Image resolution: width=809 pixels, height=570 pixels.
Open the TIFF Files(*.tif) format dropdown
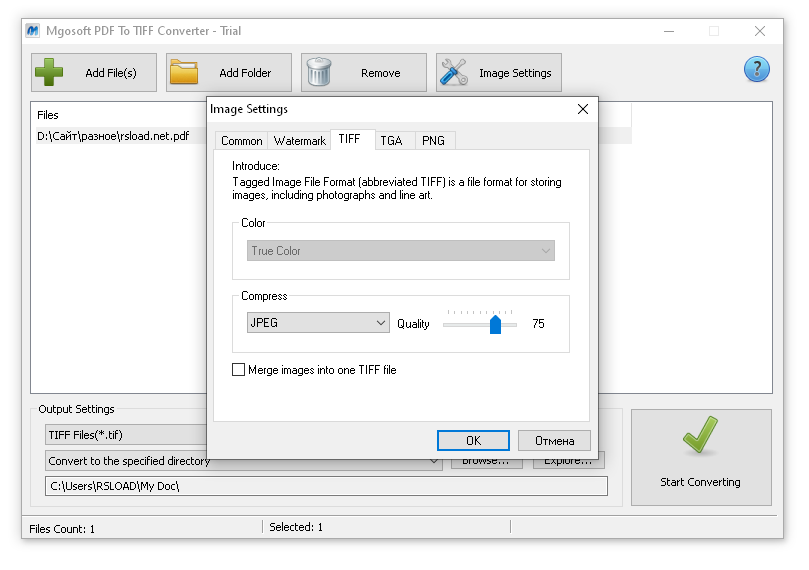click(x=126, y=435)
